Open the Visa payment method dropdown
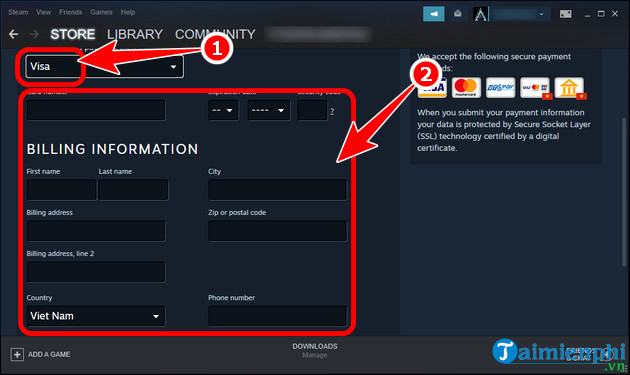 [x=104, y=66]
